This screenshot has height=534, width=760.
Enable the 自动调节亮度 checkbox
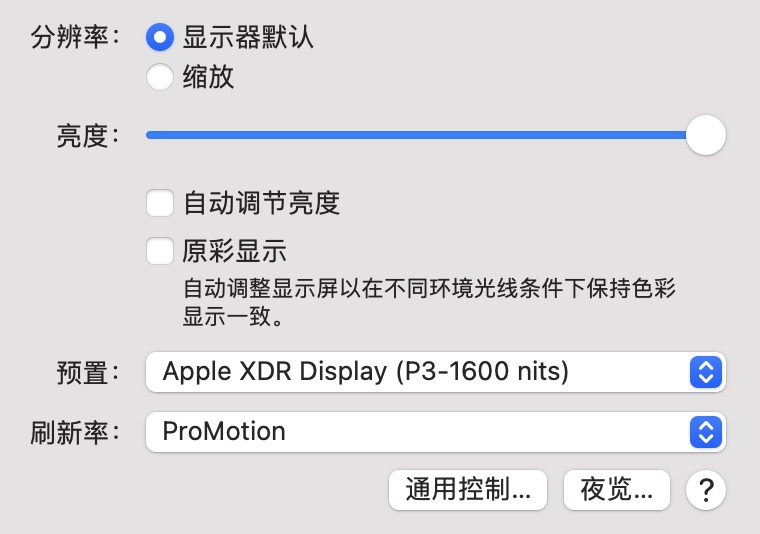coord(160,204)
